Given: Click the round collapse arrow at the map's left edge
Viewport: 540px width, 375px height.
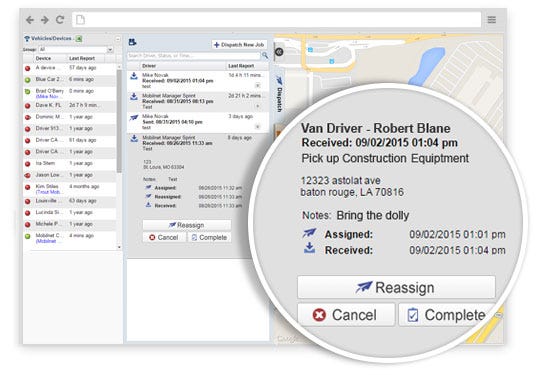Looking at the screenshot, I should (x=279, y=52).
